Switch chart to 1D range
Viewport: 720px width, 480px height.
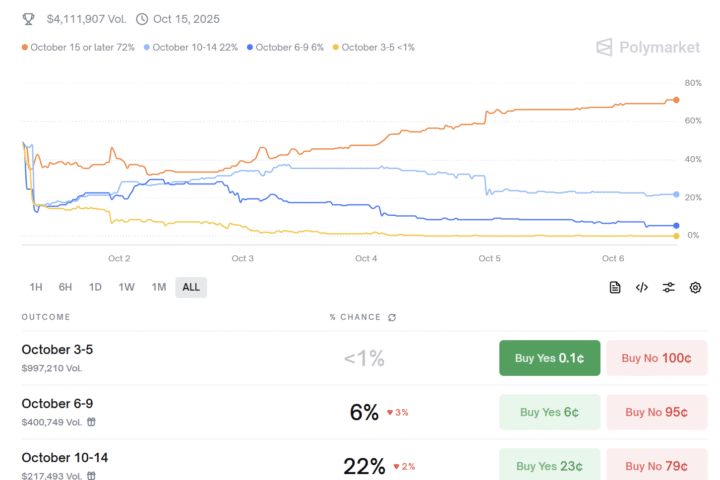point(95,287)
